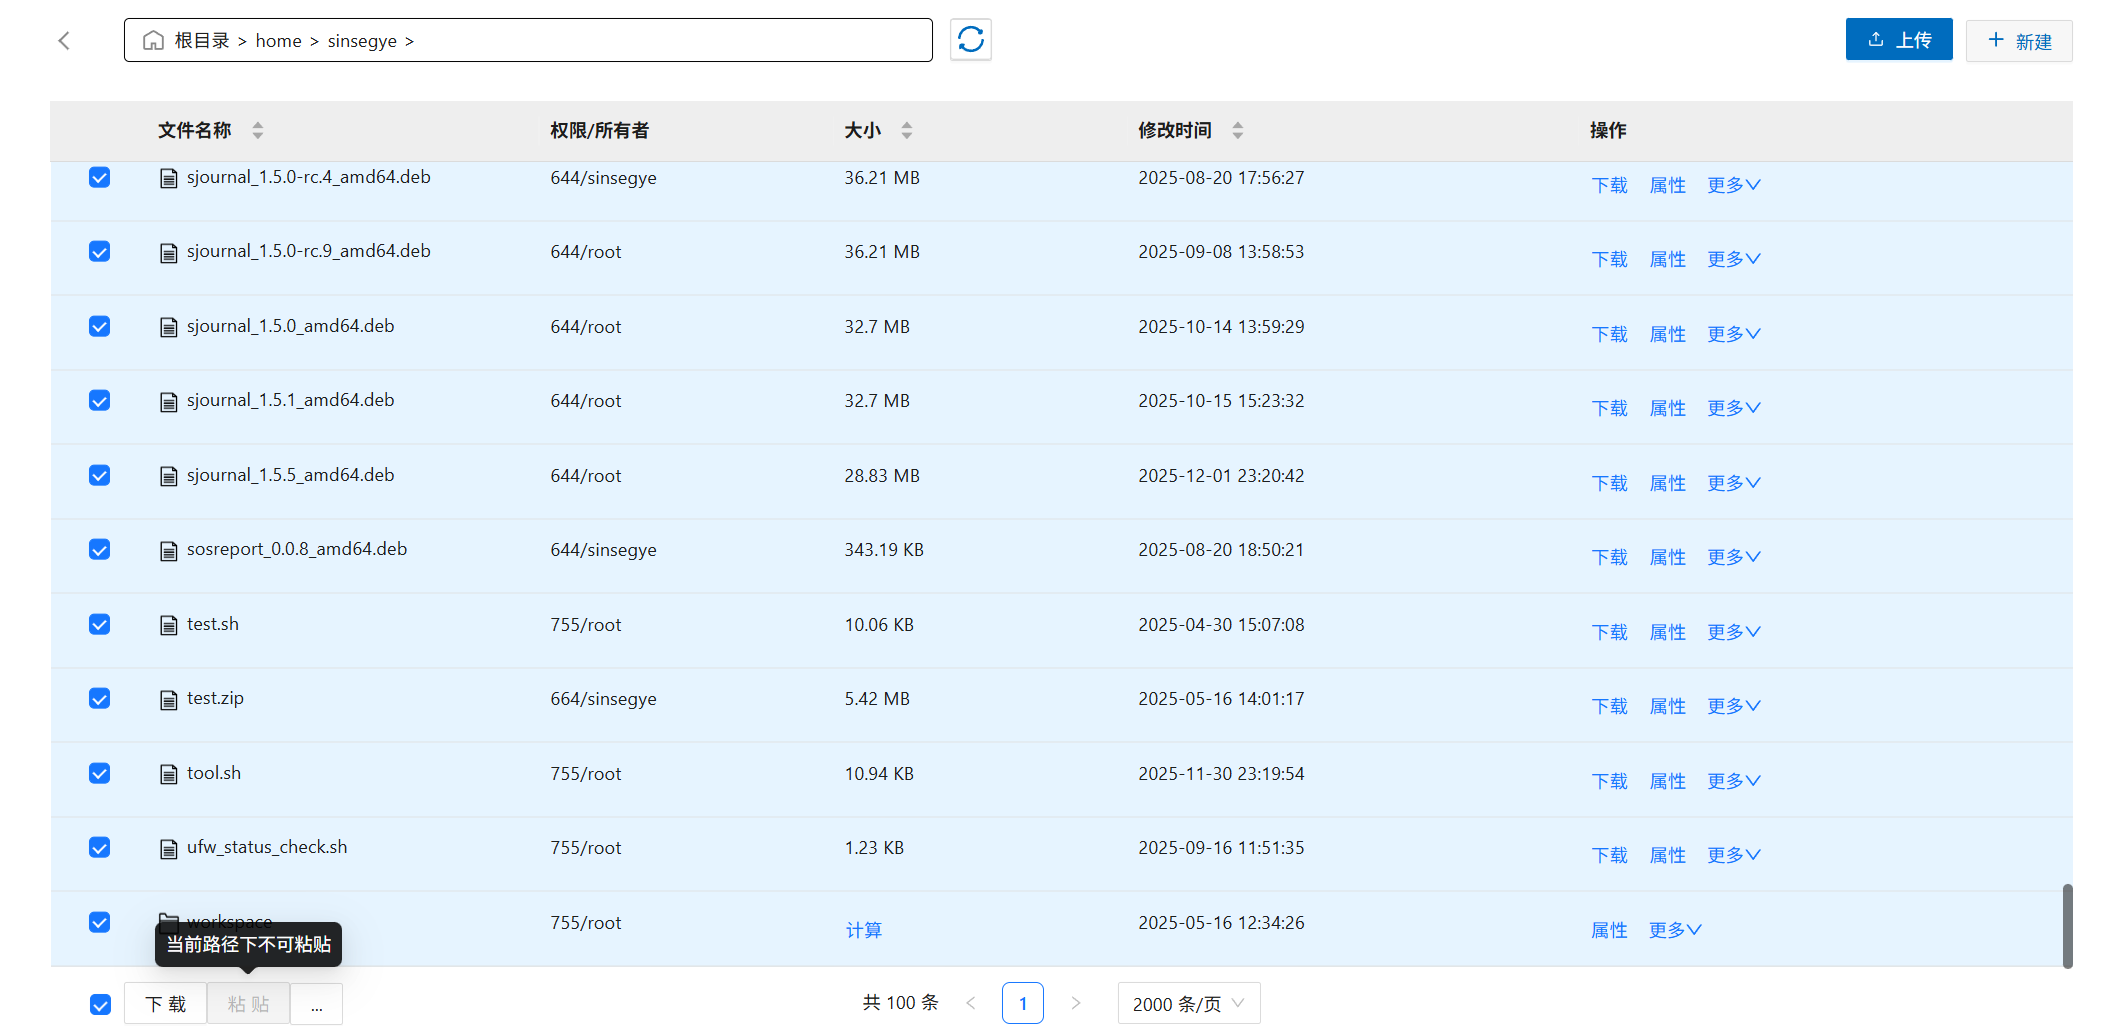The height and width of the screenshot is (1026, 2119).
Task: Open page size dropdown 2000 条/页
Action: click(1188, 1004)
